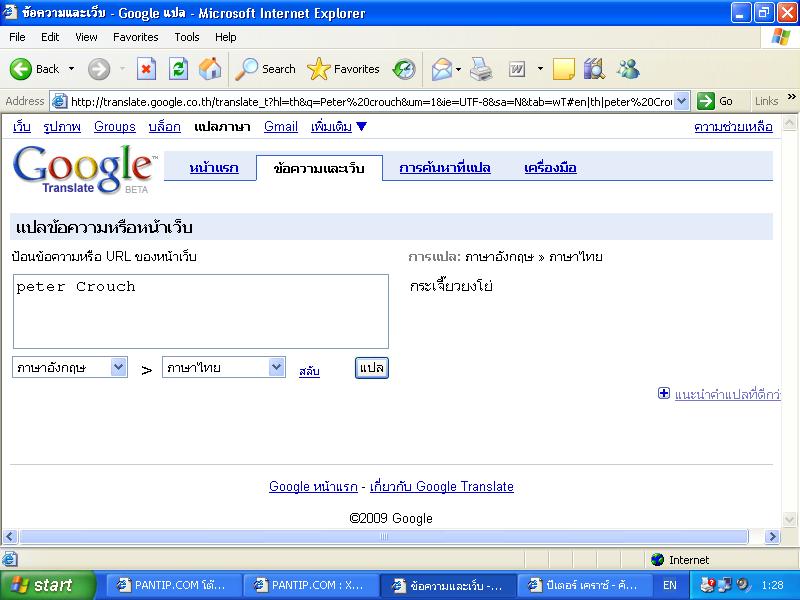Expand the Edit button dropdown arrow
This screenshot has height=600, width=800.
tap(540, 69)
